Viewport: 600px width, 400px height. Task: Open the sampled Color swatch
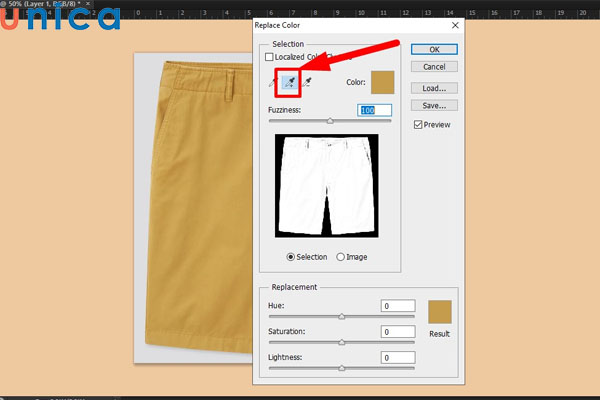coord(383,83)
